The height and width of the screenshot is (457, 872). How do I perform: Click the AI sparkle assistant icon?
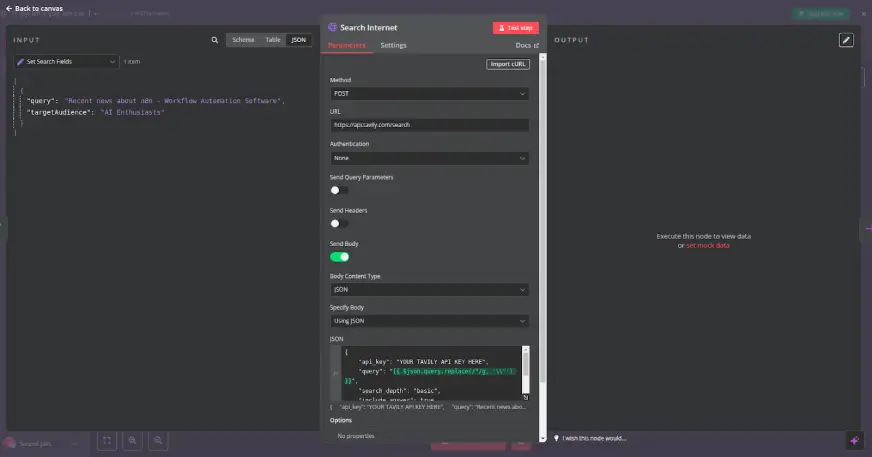(854, 440)
